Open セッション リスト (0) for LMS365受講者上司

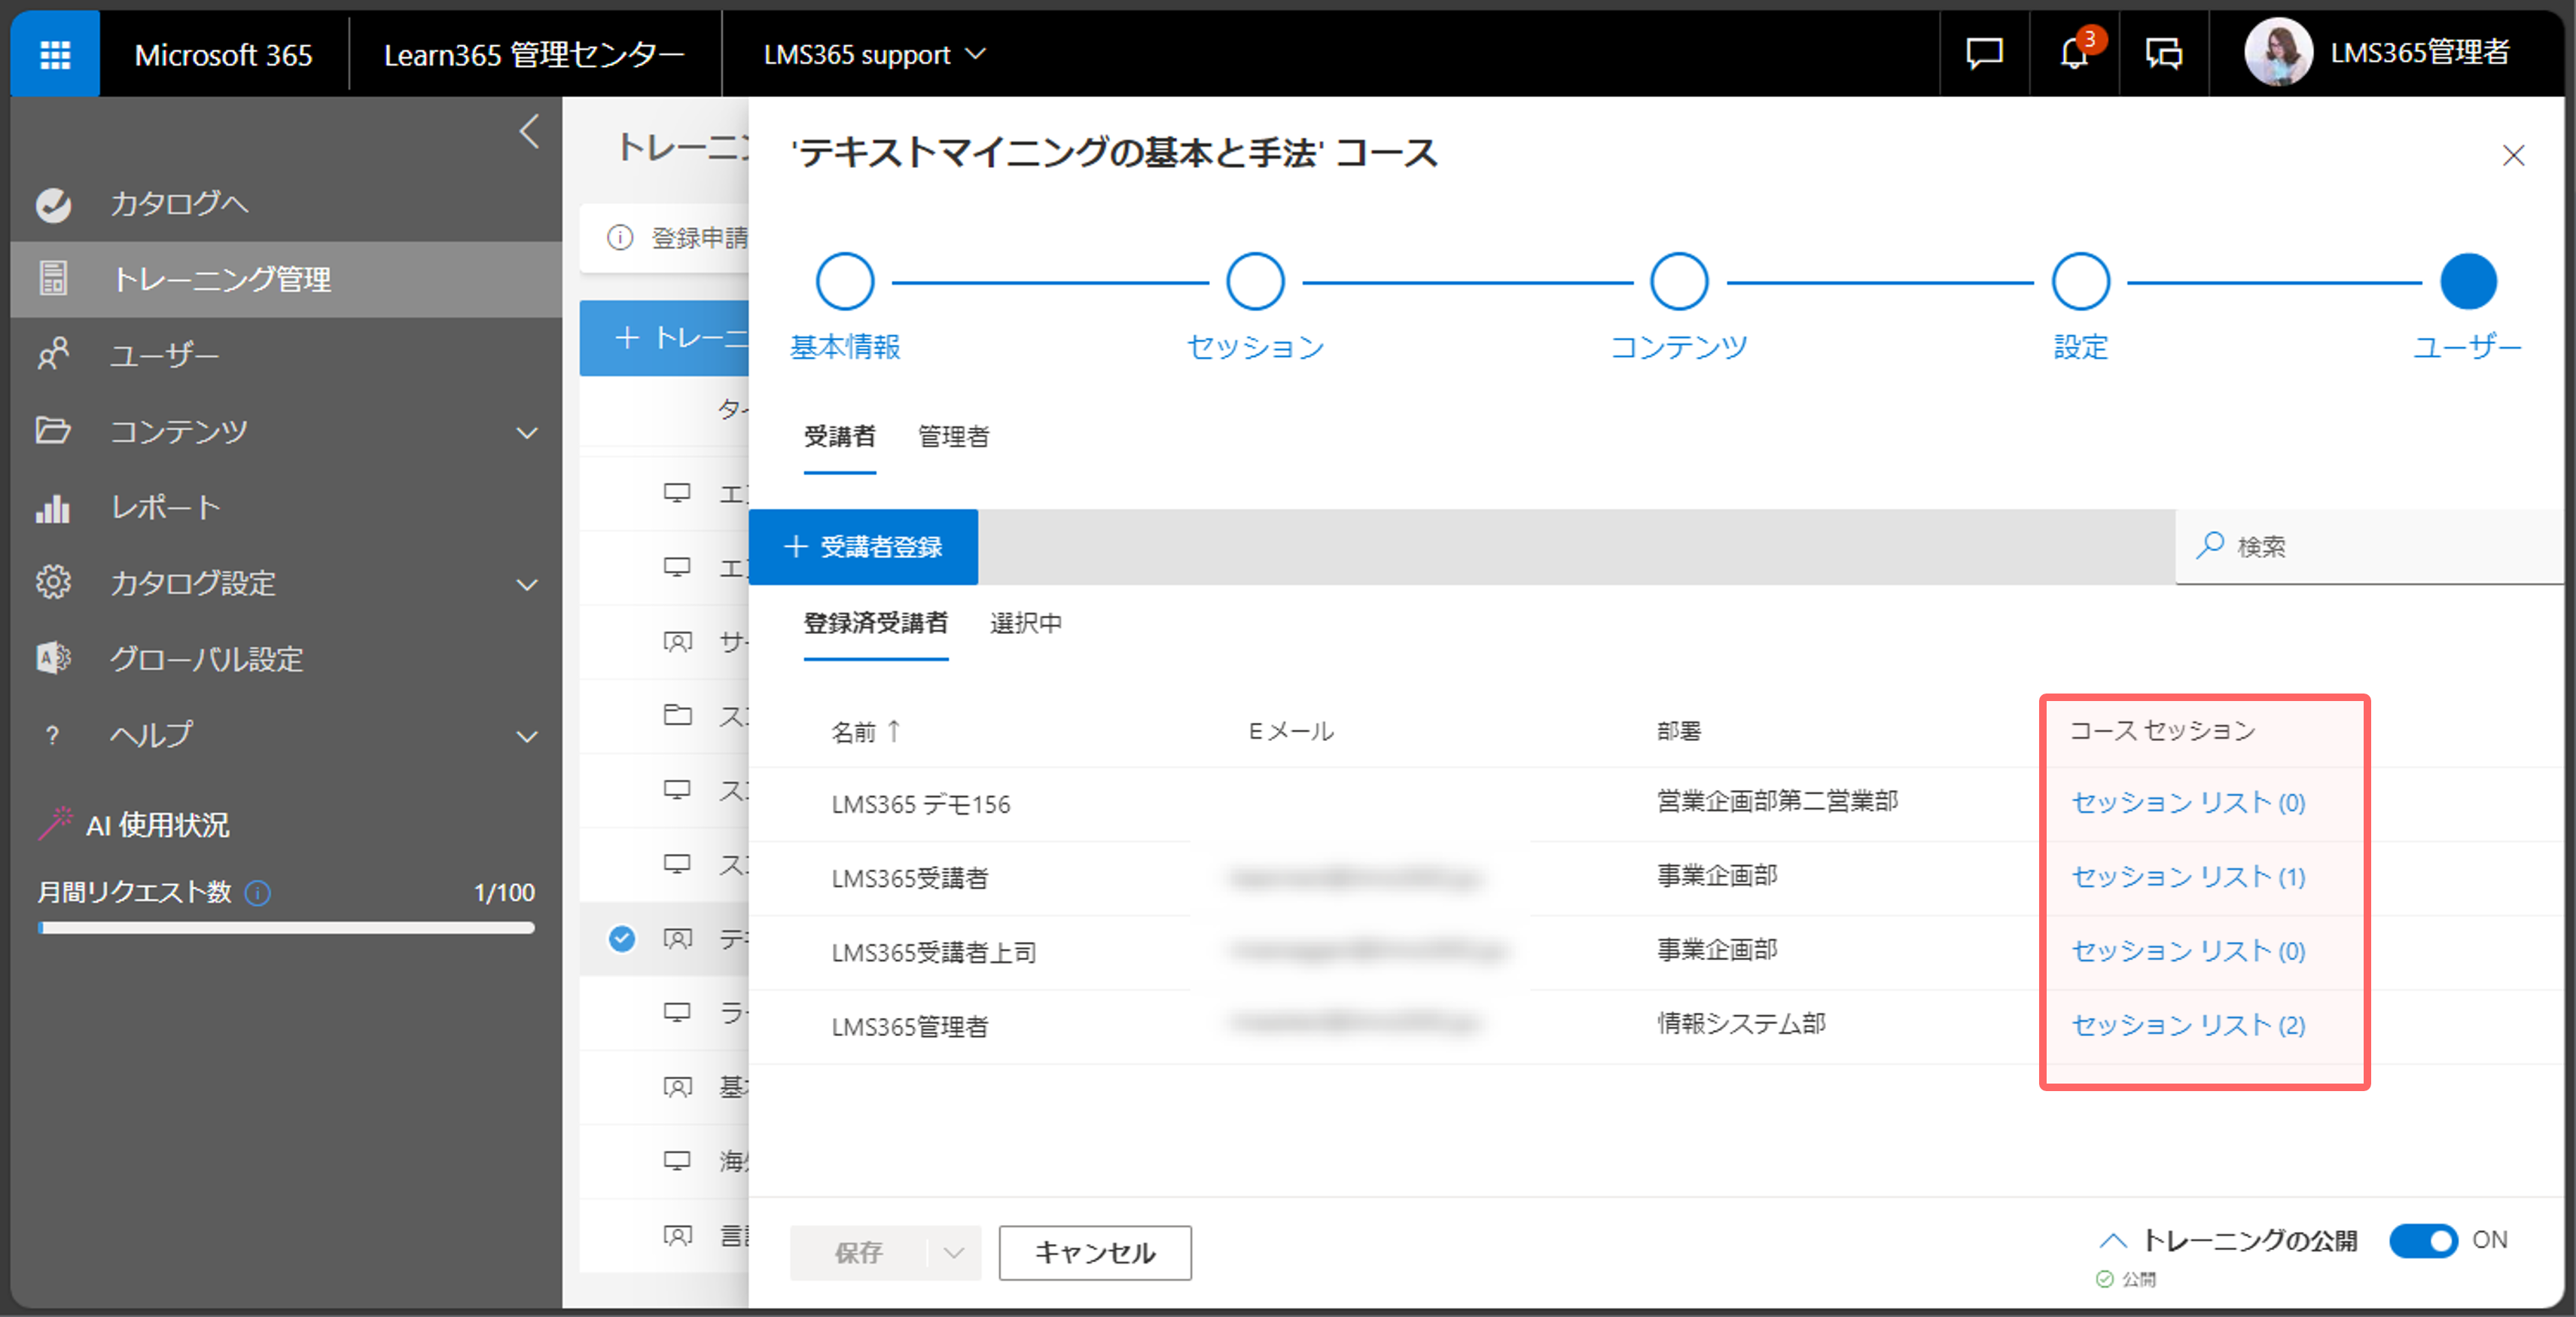[x=2188, y=950]
